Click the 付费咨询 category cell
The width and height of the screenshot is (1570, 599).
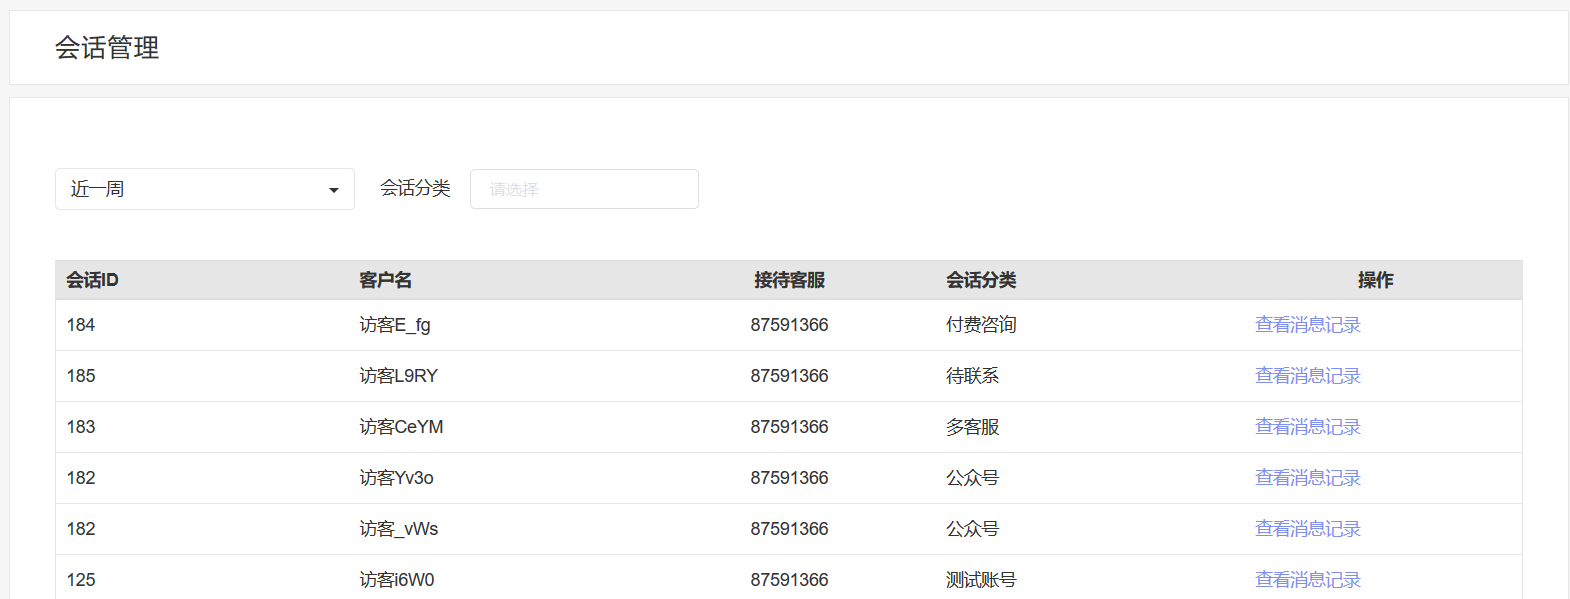pyautogui.click(x=981, y=325)
